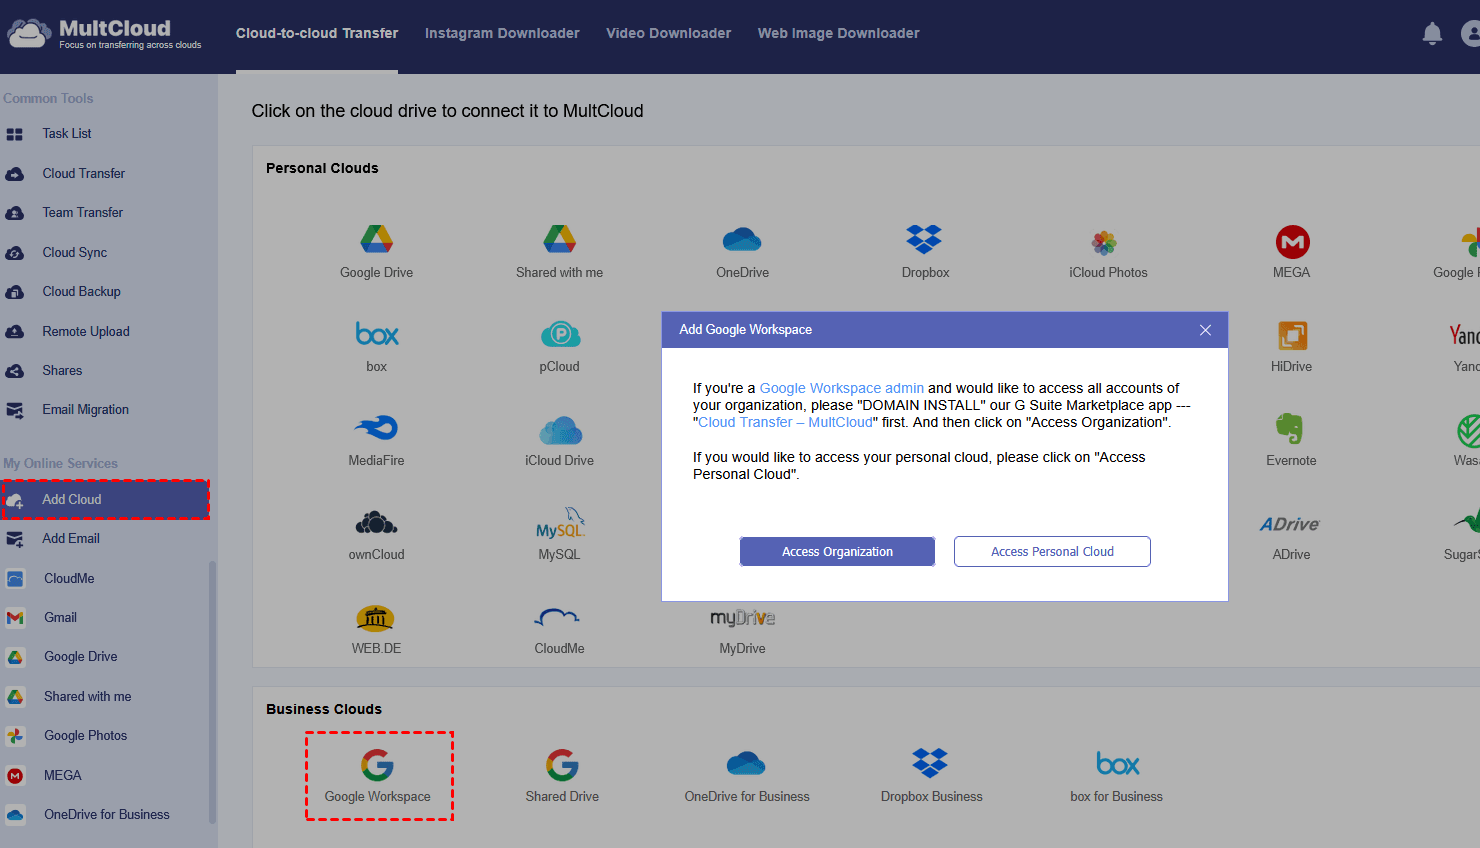Close the Add Google Workspace dialog

coord(1205,330)
